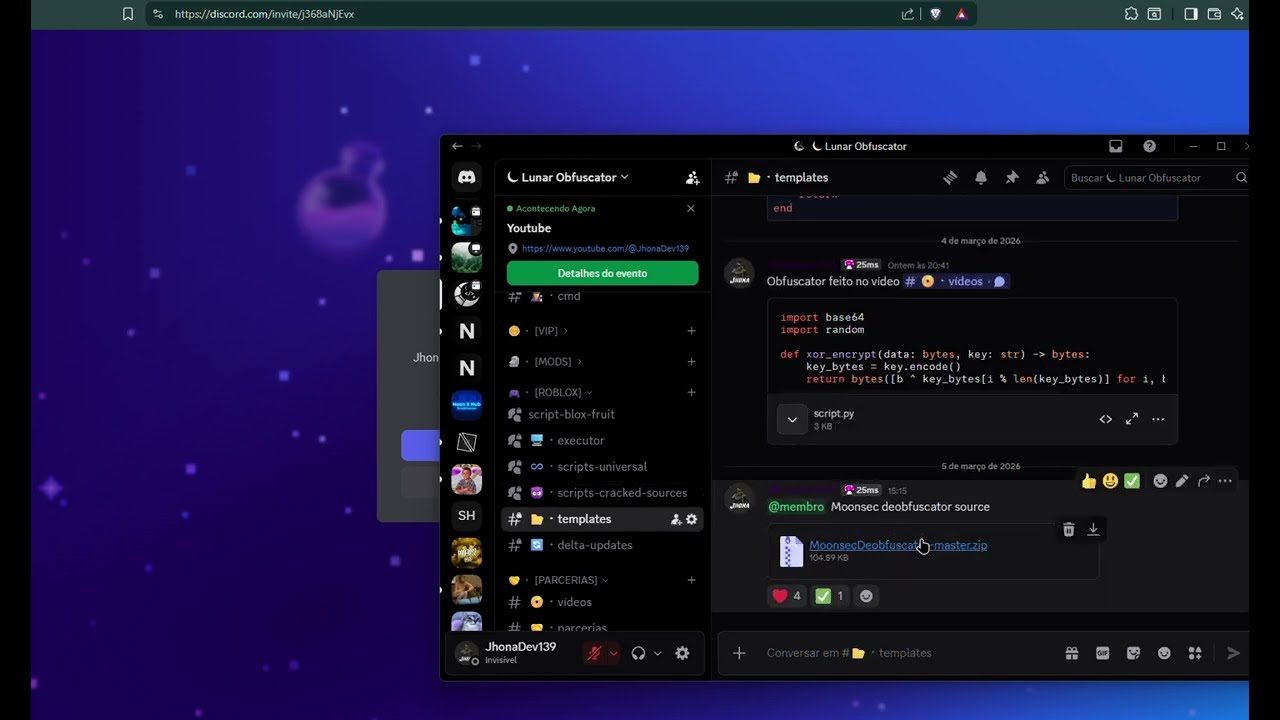
Task: Open user settings gear icon
Action: pos(682,653)
